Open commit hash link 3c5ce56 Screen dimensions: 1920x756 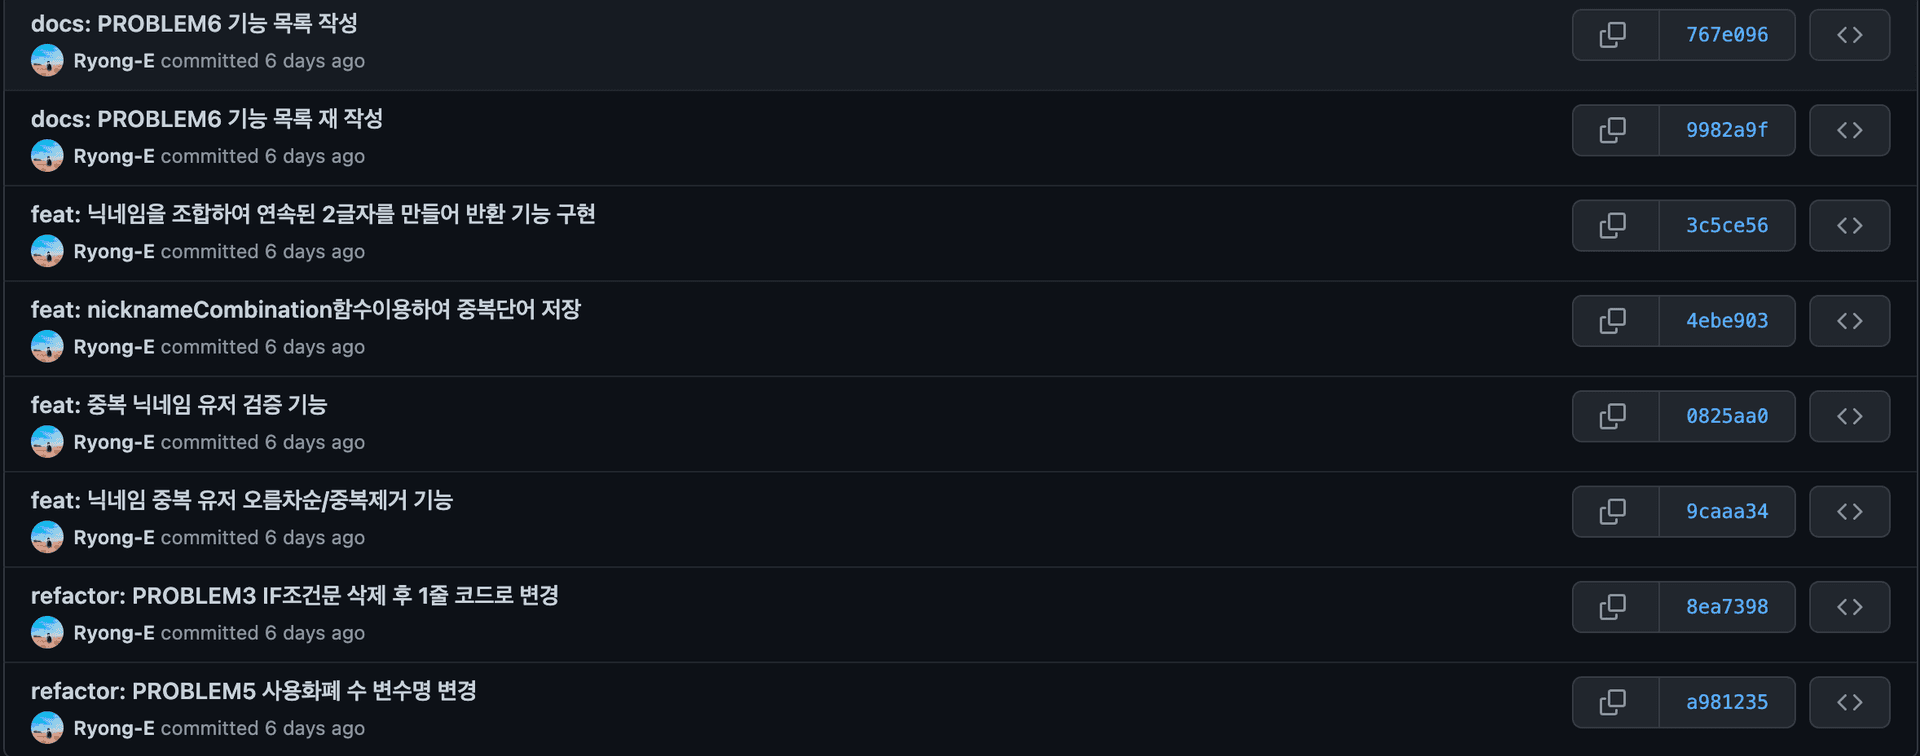pos(1726,226)
